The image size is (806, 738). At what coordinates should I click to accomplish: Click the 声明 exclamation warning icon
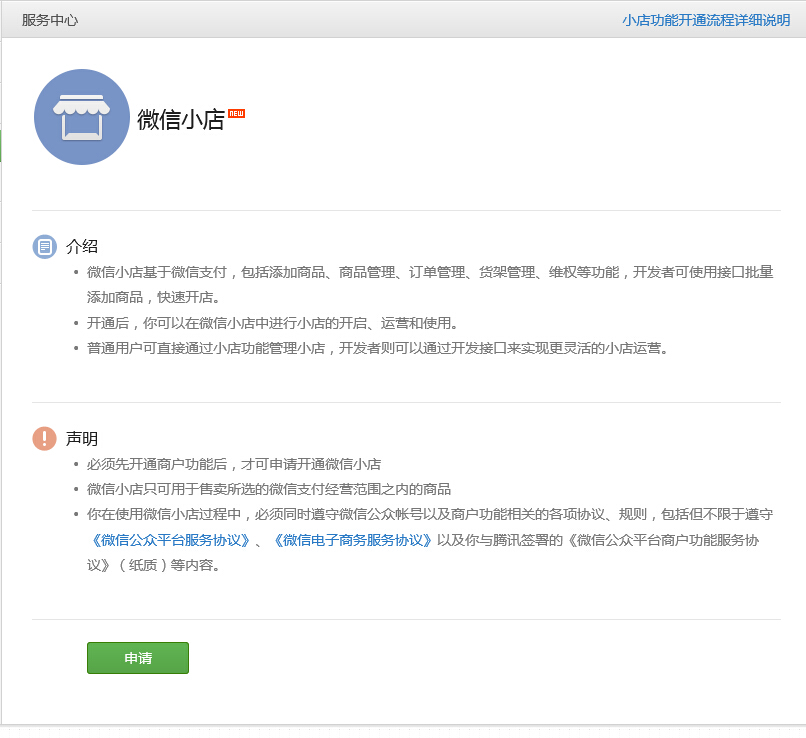[x=45, y=438]
